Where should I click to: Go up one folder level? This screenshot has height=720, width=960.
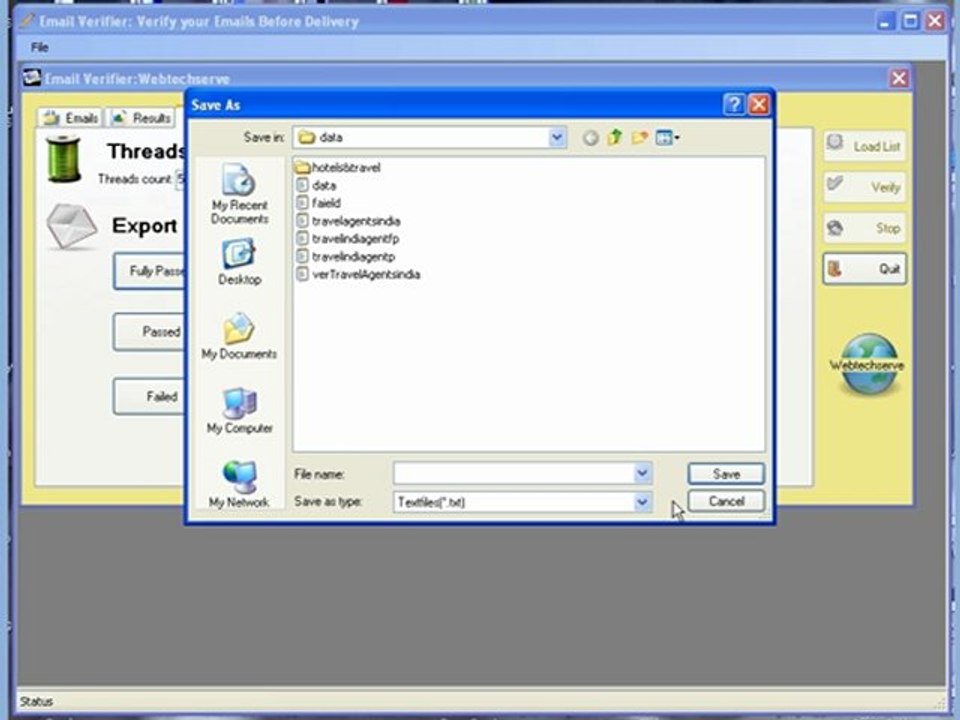(615, 138)
